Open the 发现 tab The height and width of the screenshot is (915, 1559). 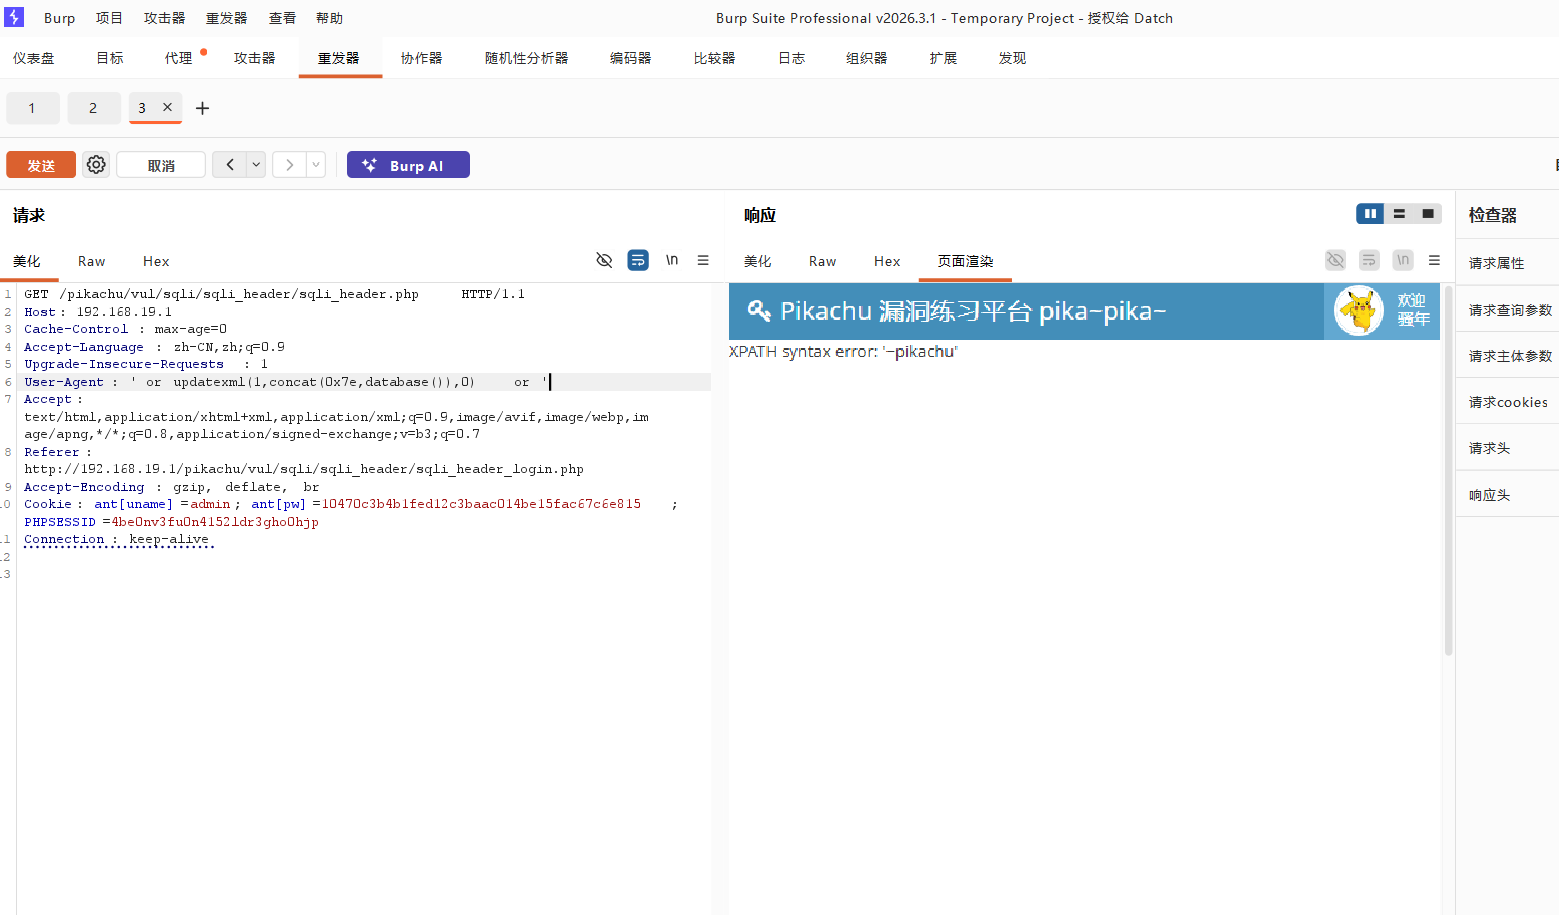tap(1012, 58)
